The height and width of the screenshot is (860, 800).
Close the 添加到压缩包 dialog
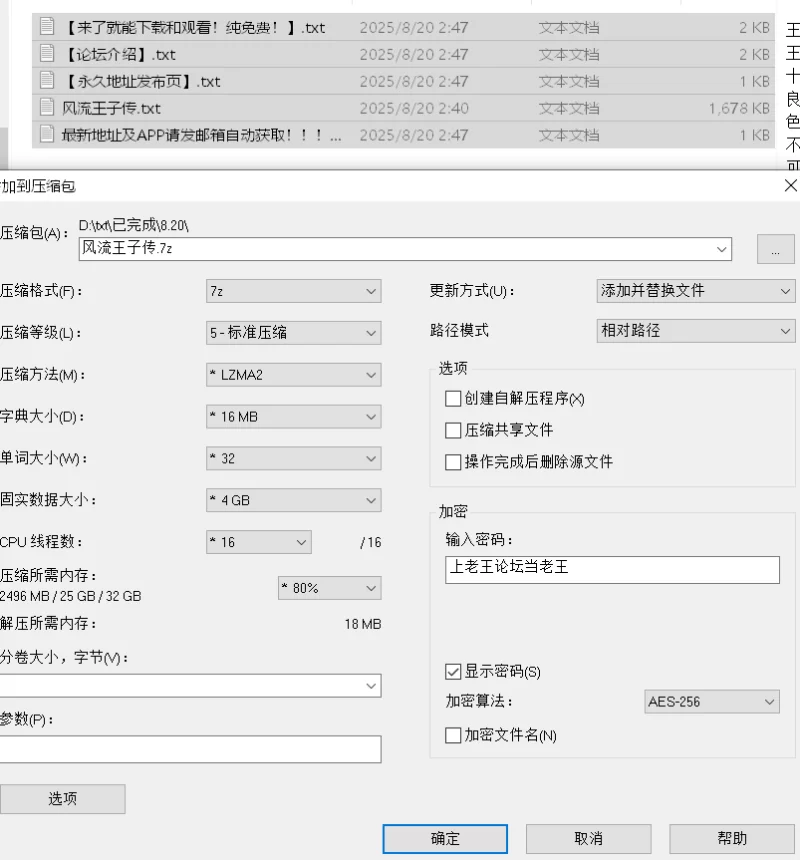[x=790, y=186]
